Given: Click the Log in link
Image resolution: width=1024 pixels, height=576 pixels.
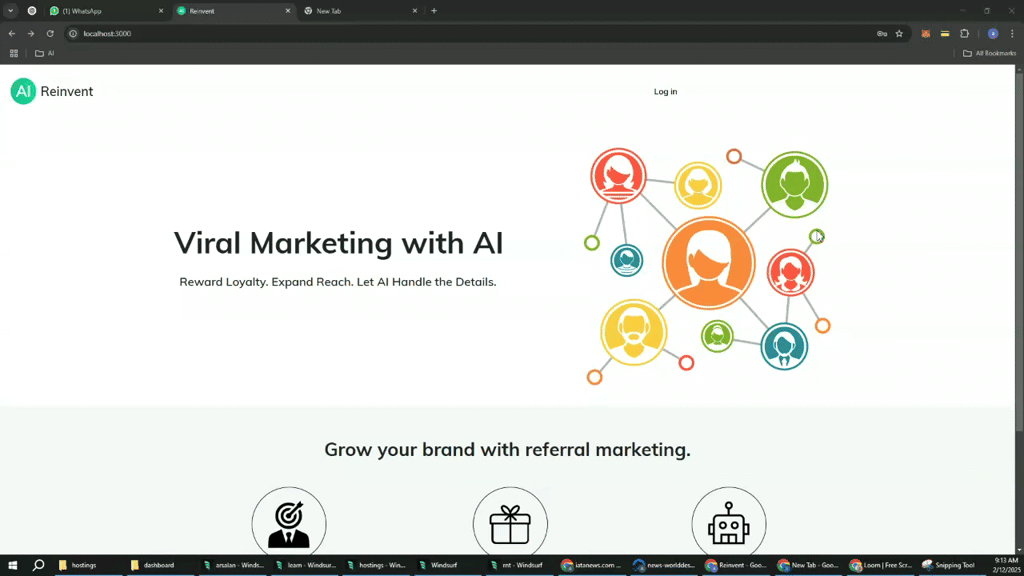Looking at the screenshot, I should tap(665, 91).
